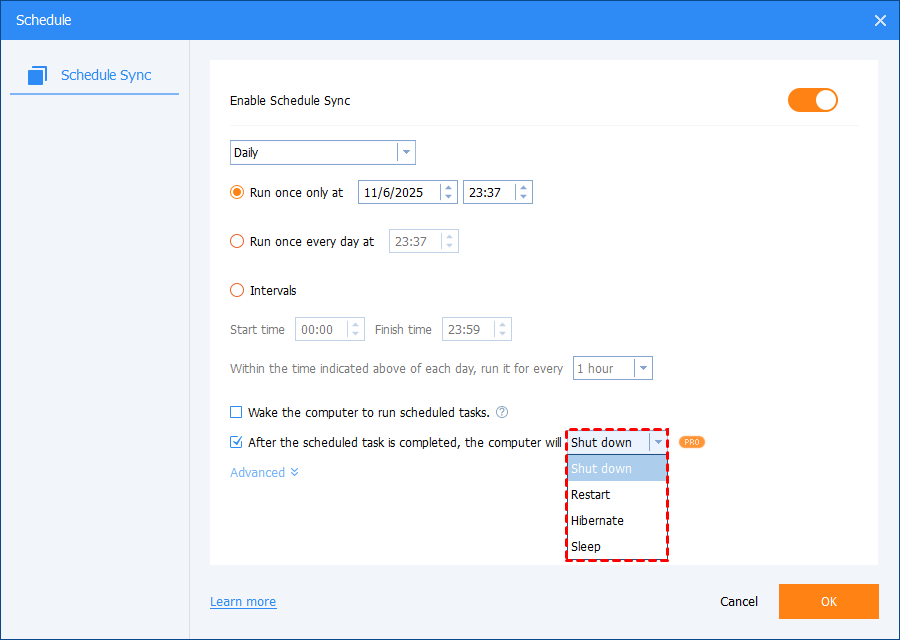
Task: Expand the Advanced settings section
Action: pyautogui.click(x=264, y=472)
